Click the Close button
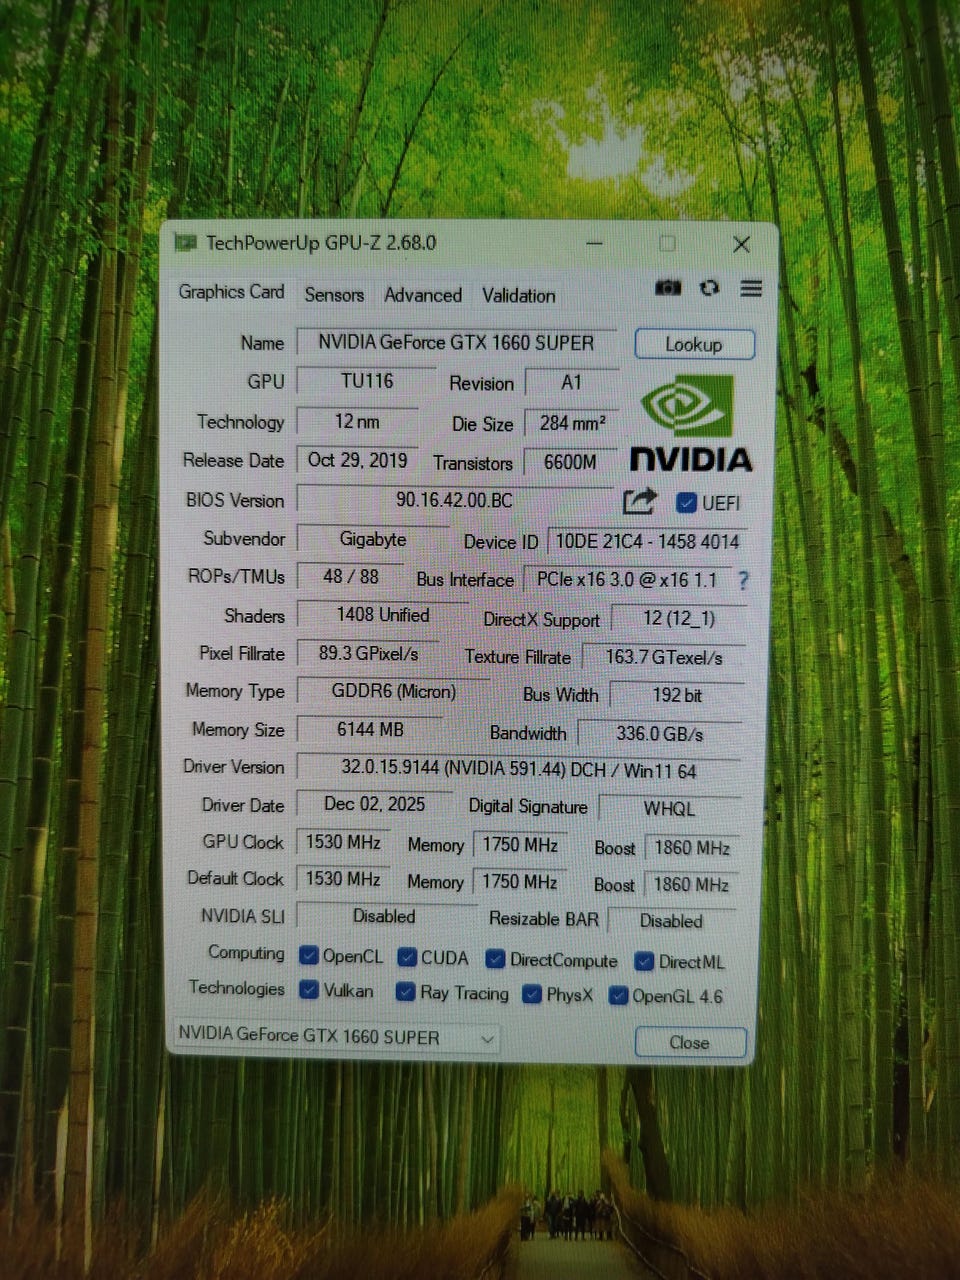960x1280 pixels. 690,1043
